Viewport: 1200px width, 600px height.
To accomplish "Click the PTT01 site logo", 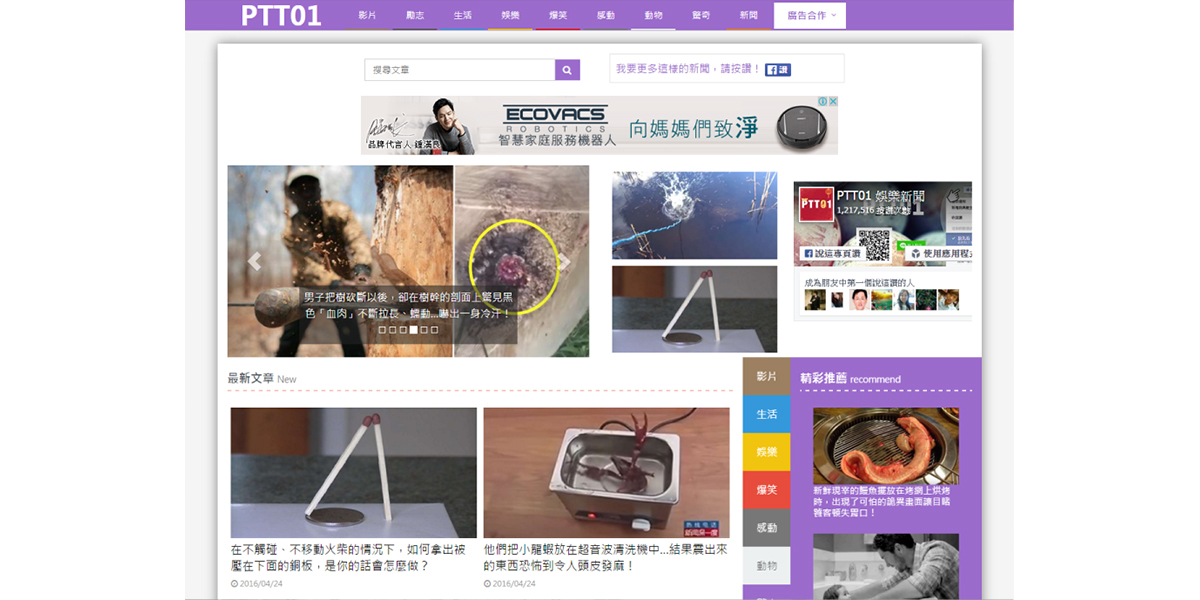I will pos(281,16).
